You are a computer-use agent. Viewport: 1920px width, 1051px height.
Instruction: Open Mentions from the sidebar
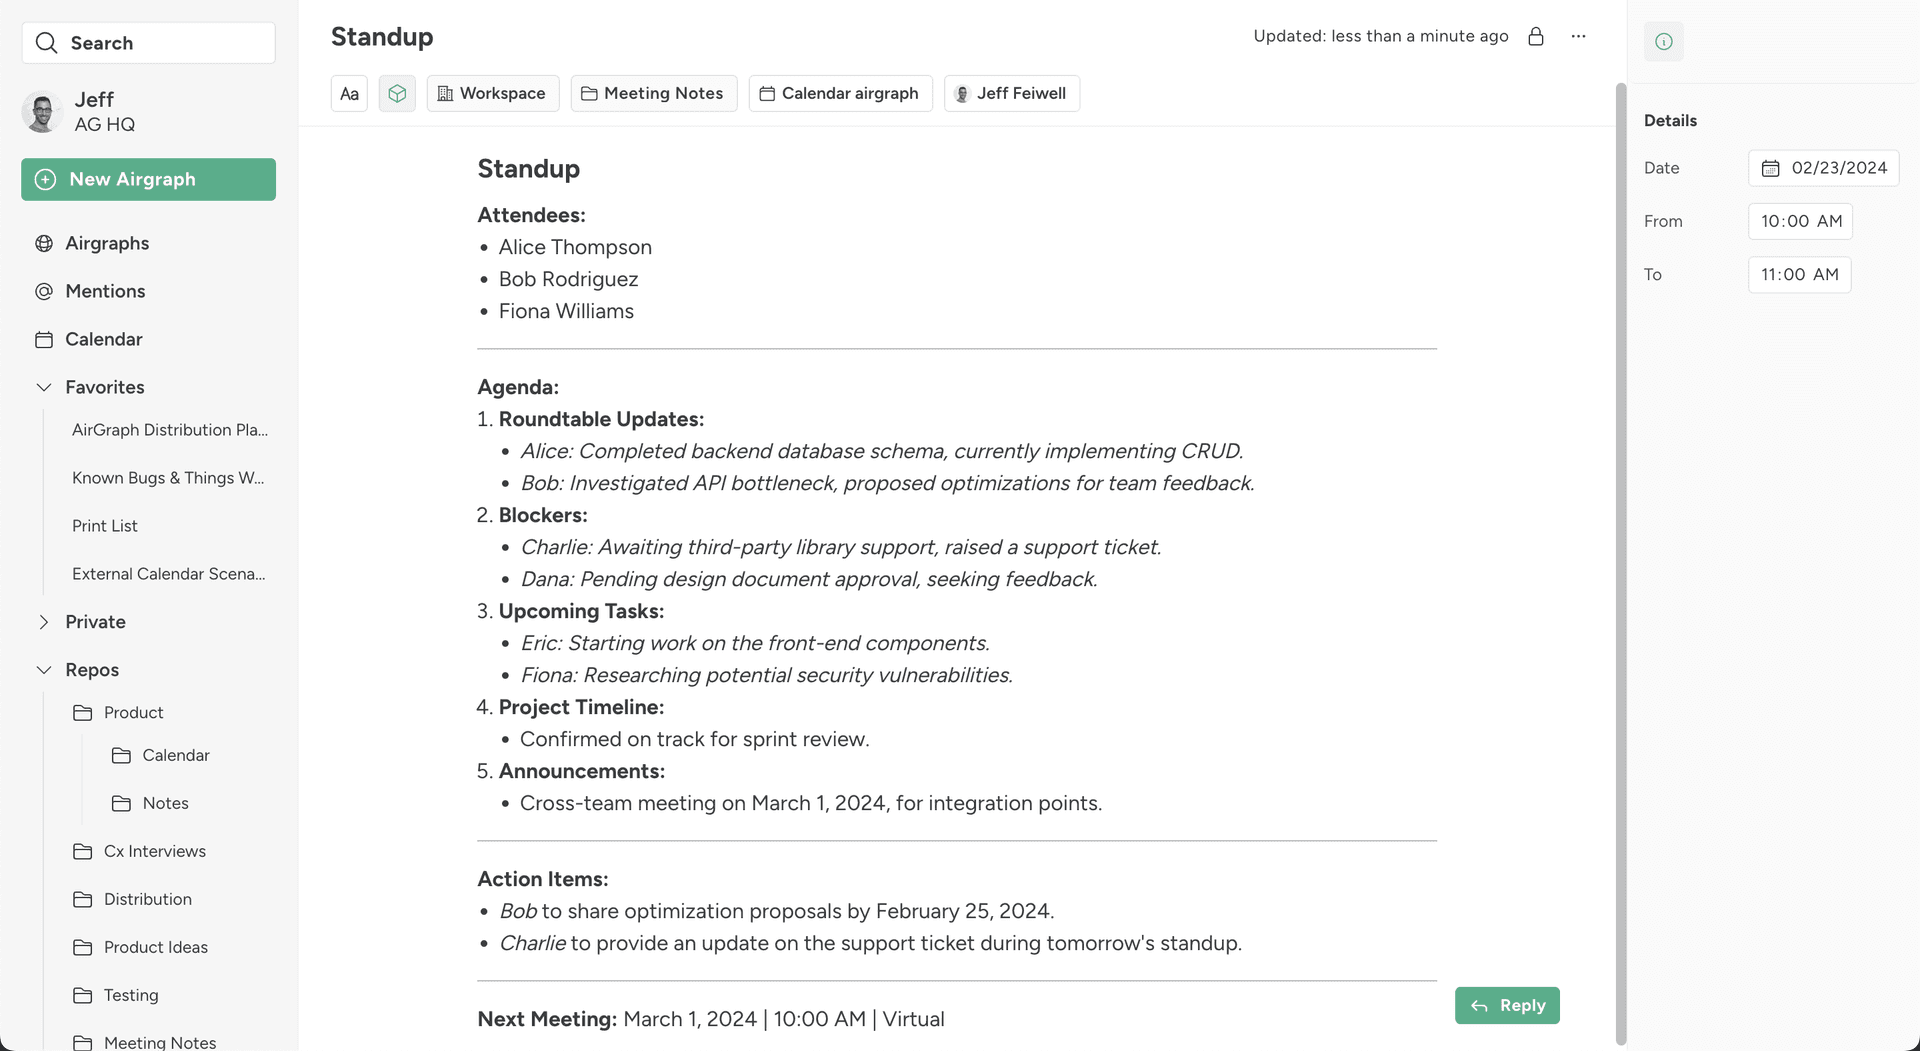(x=105, y=291)
